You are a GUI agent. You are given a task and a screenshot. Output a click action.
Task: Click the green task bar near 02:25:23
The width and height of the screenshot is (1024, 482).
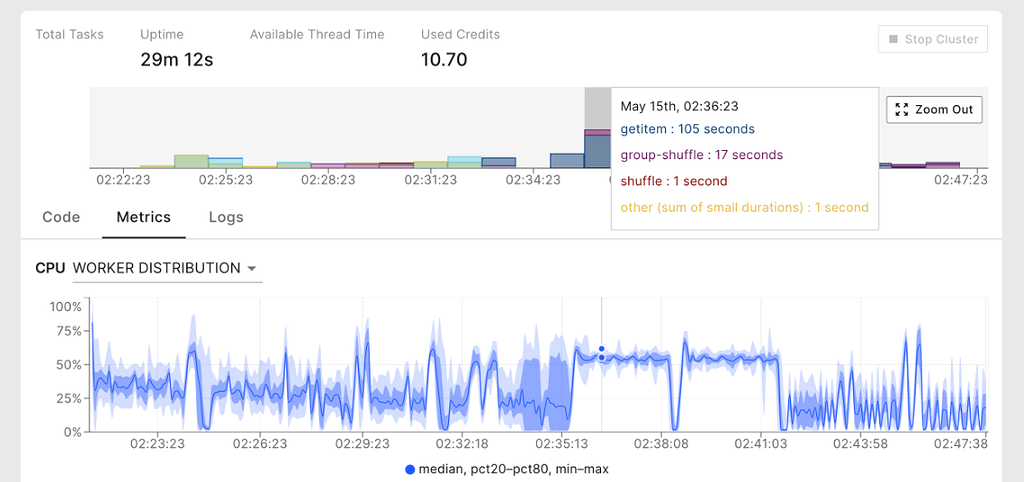(191, 161)
